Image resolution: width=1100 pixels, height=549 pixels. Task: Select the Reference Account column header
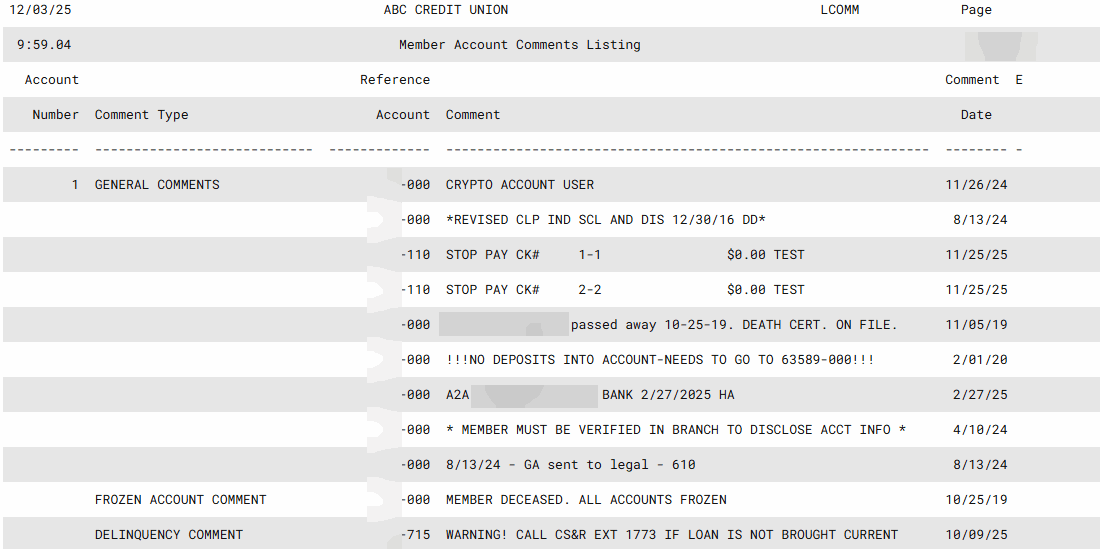[x=397, y=97]
